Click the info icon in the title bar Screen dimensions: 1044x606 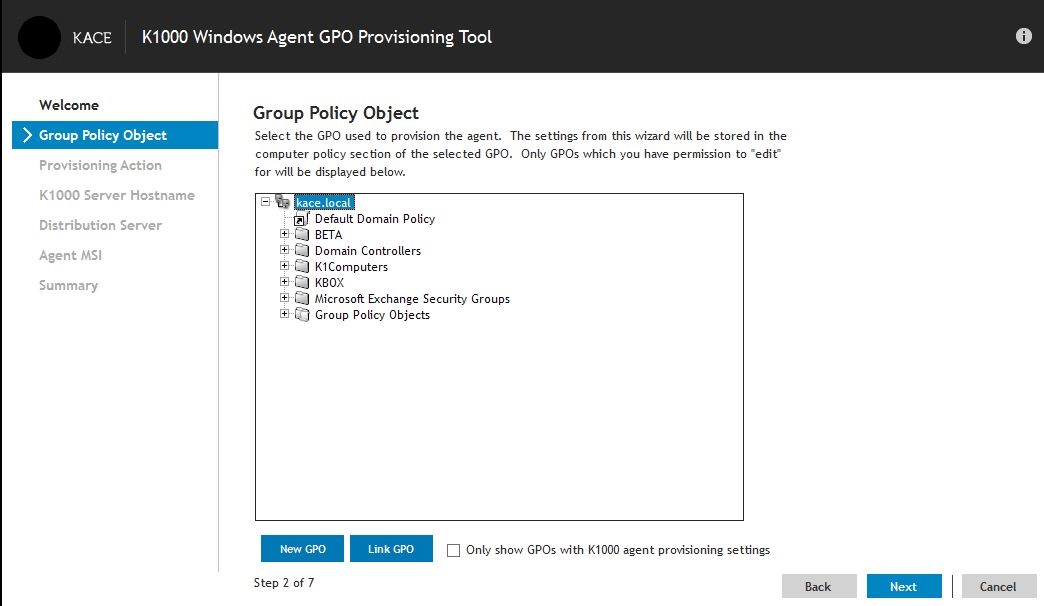click(x=1023, y=36)
